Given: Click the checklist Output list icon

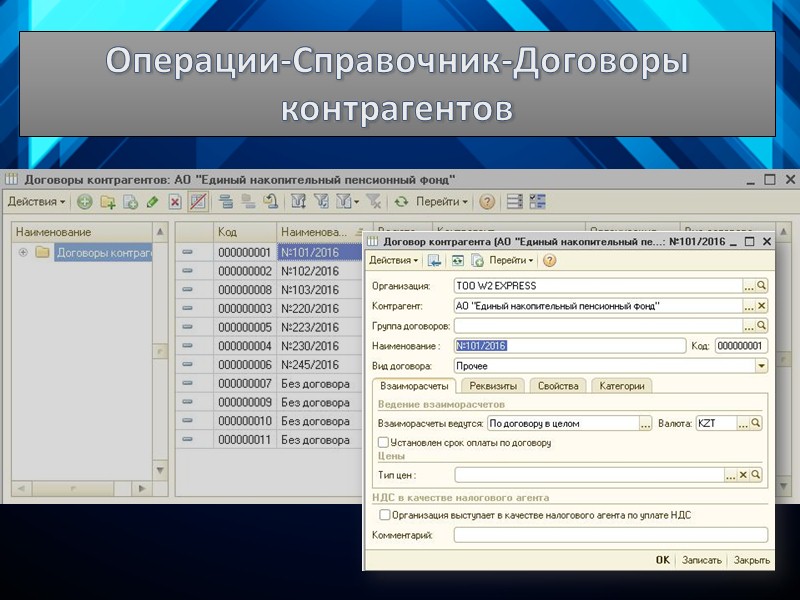Looking at the screenshot, I should point(538,202).
